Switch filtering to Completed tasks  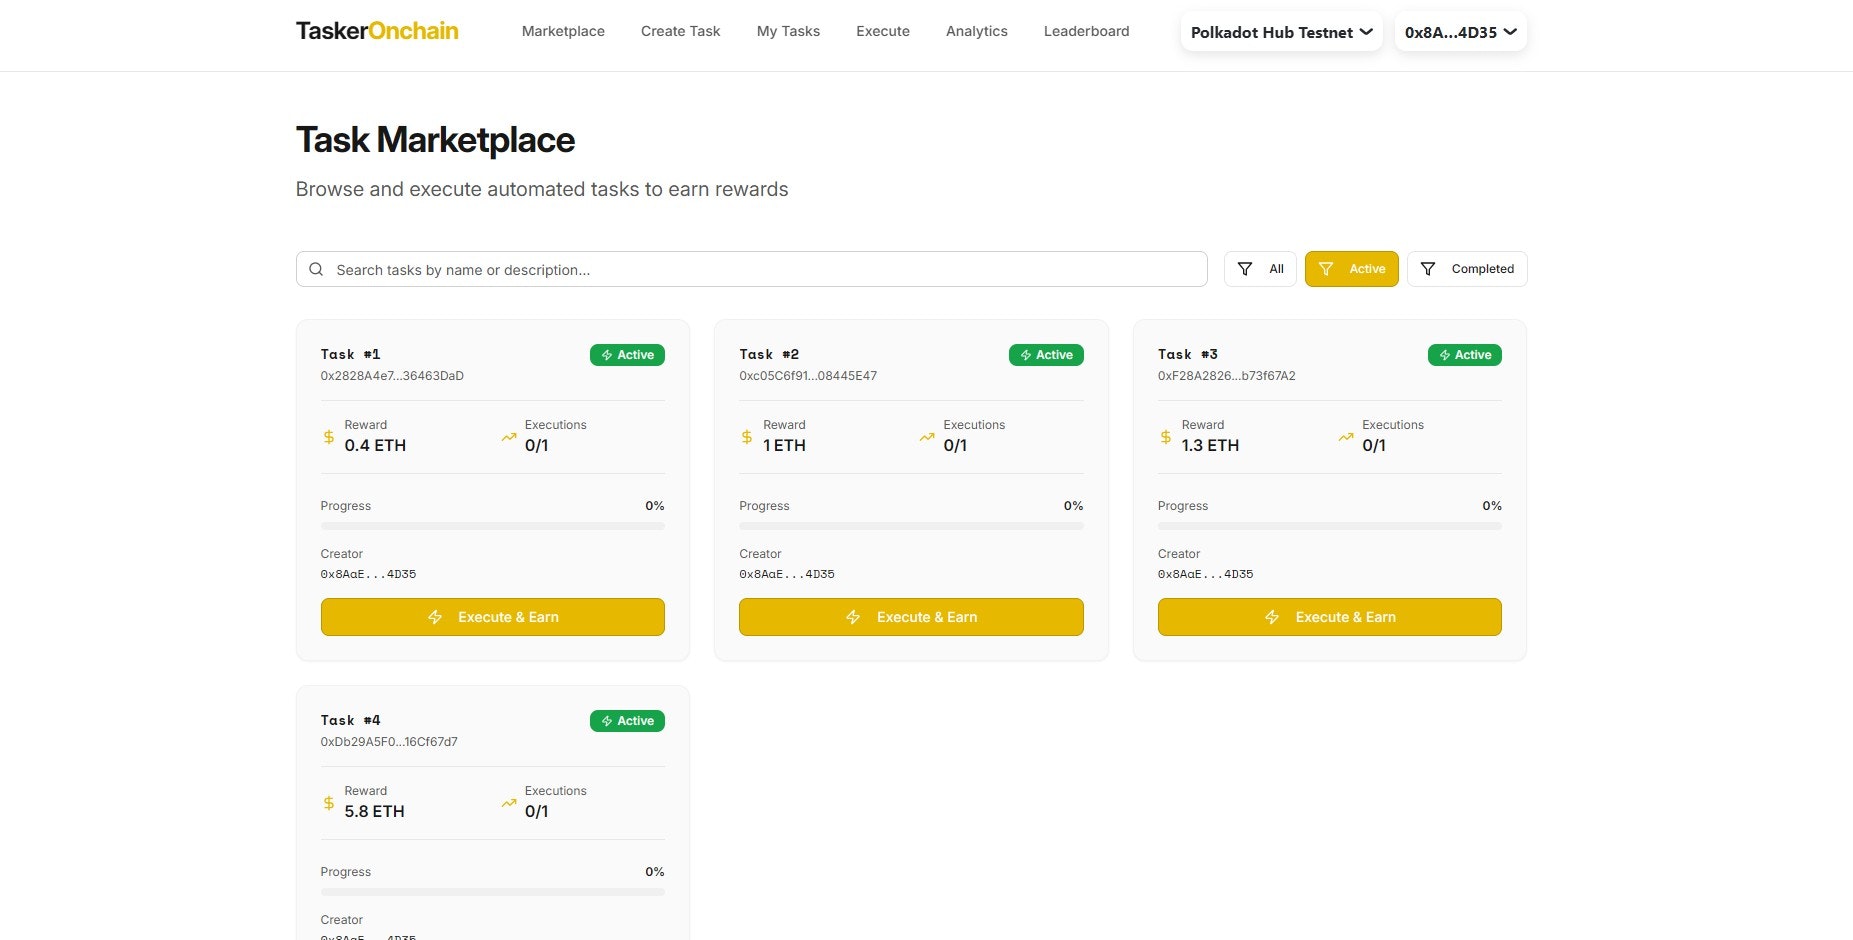tap(1467, 268)
